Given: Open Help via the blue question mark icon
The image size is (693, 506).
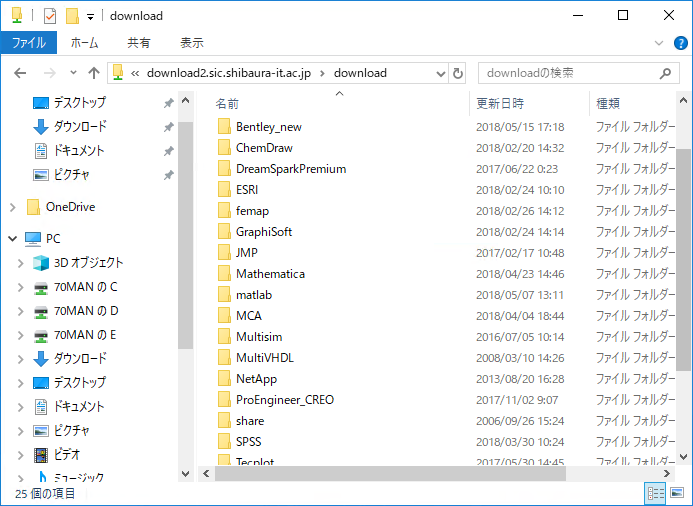Looking at the screenshot, I should coord(681,43).
